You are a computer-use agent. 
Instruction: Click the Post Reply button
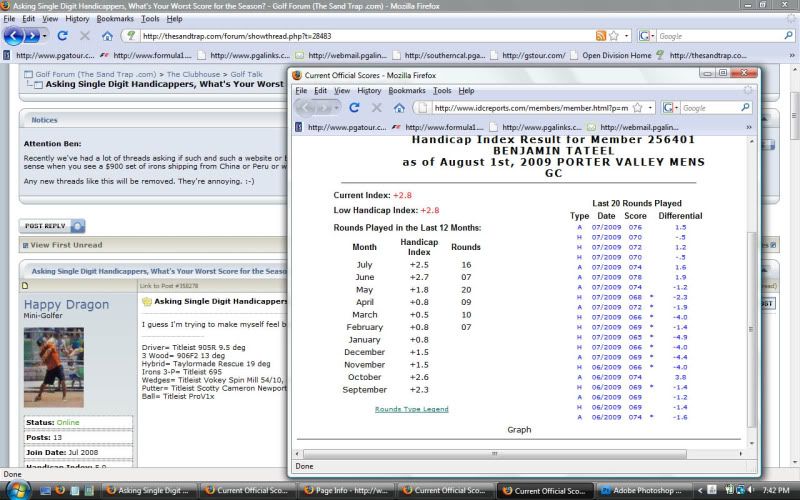point(46,226)
